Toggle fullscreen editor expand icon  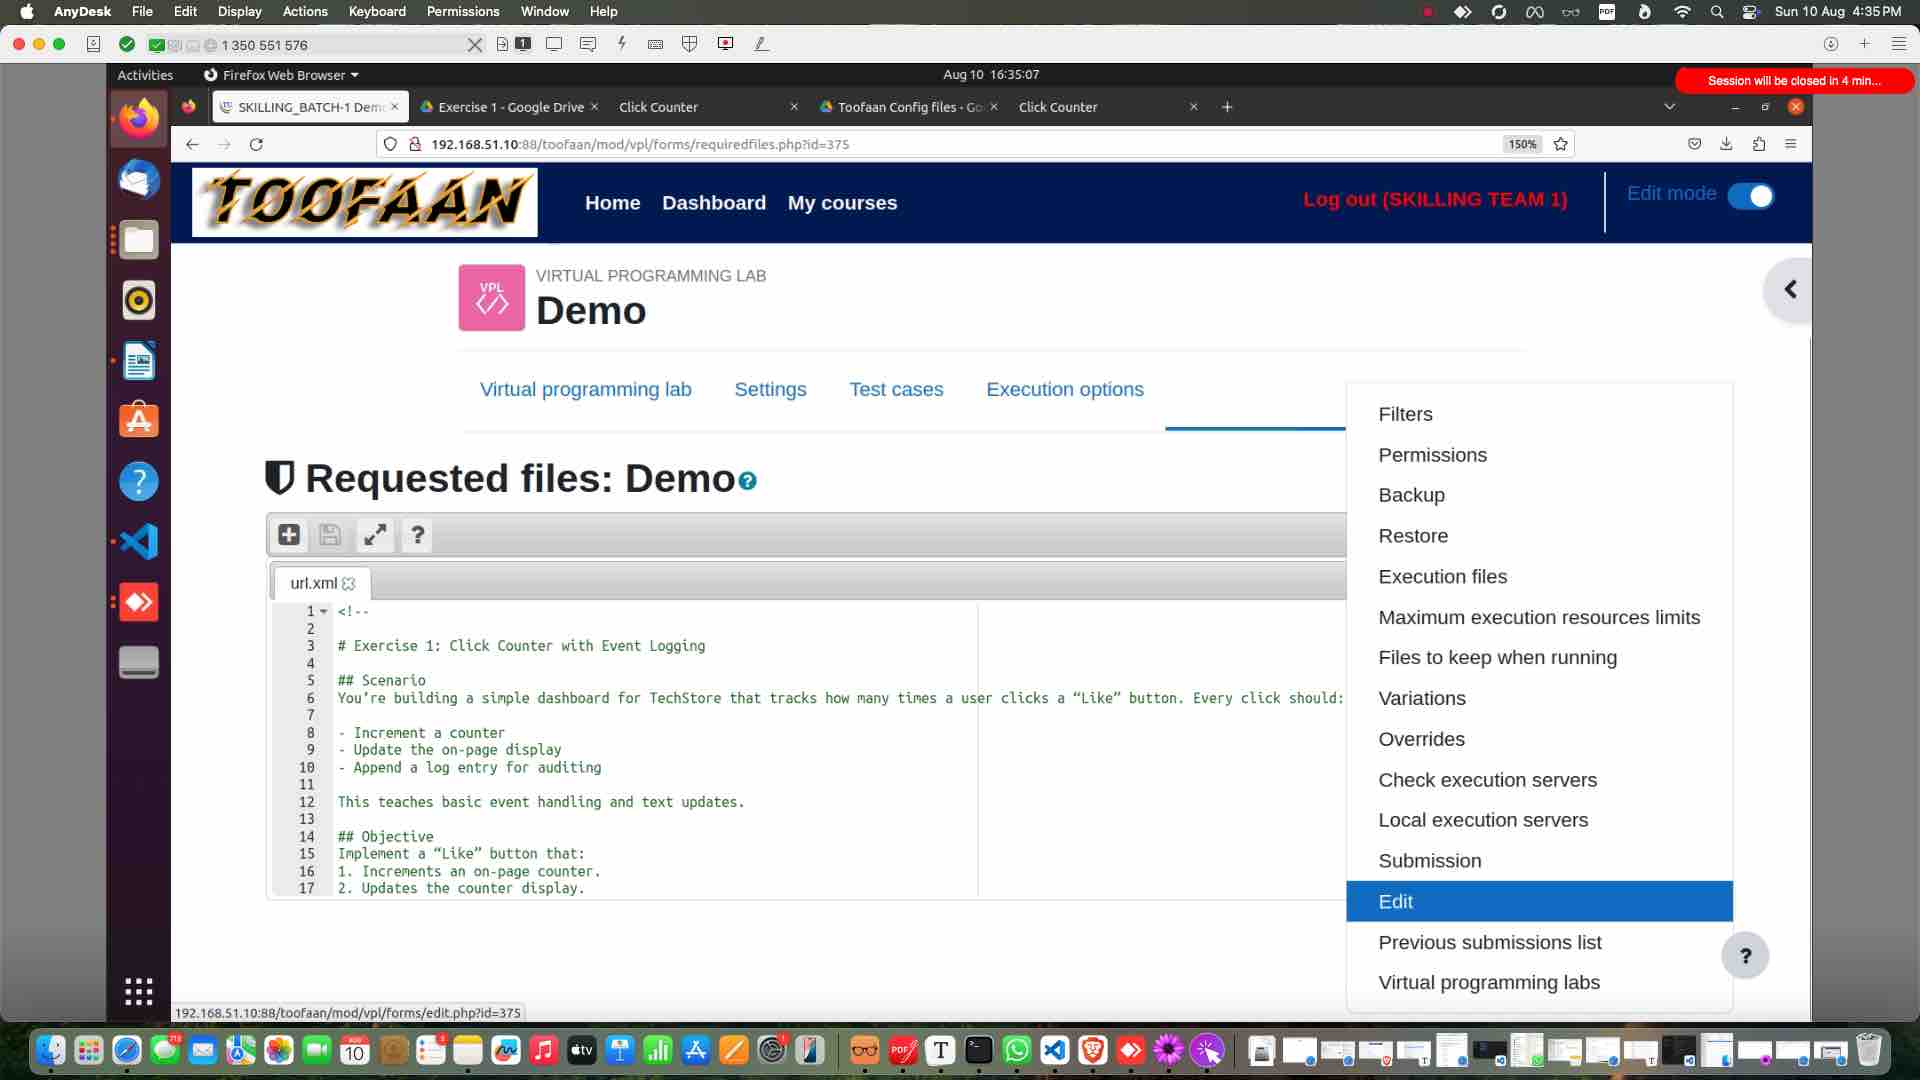click(x=375, y=535)
